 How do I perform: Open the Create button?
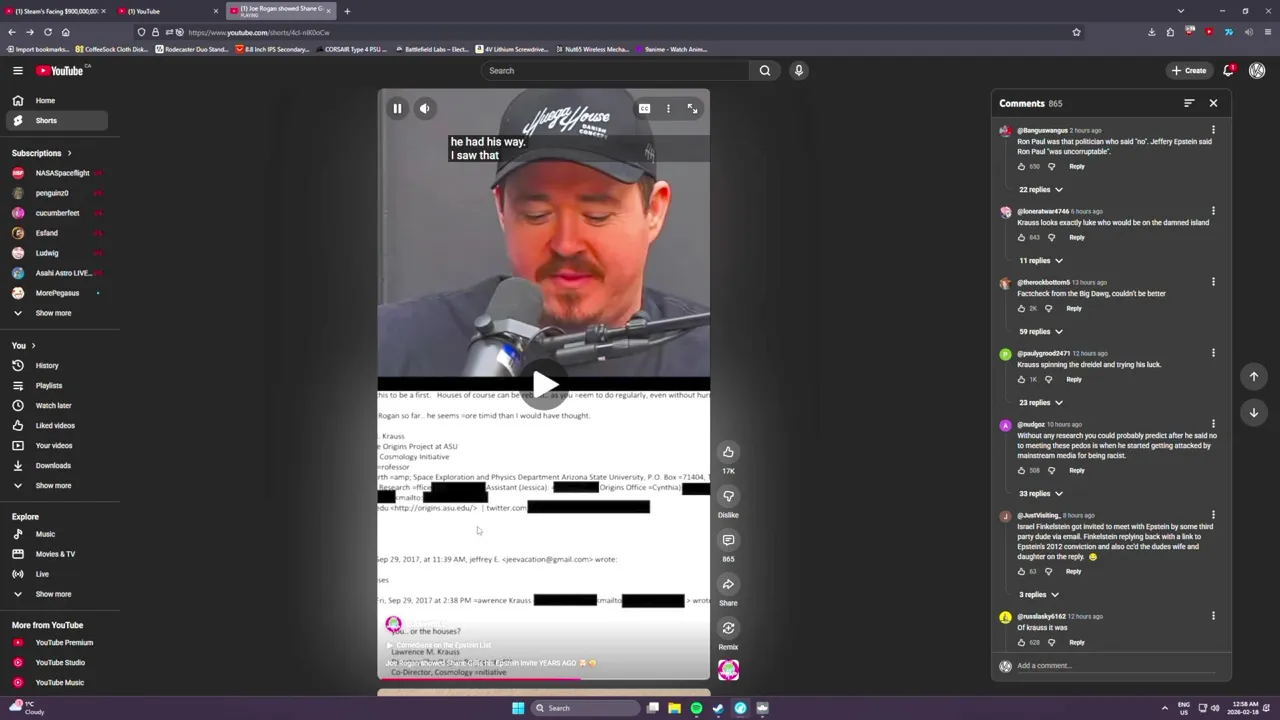(x=1189, y=70)
